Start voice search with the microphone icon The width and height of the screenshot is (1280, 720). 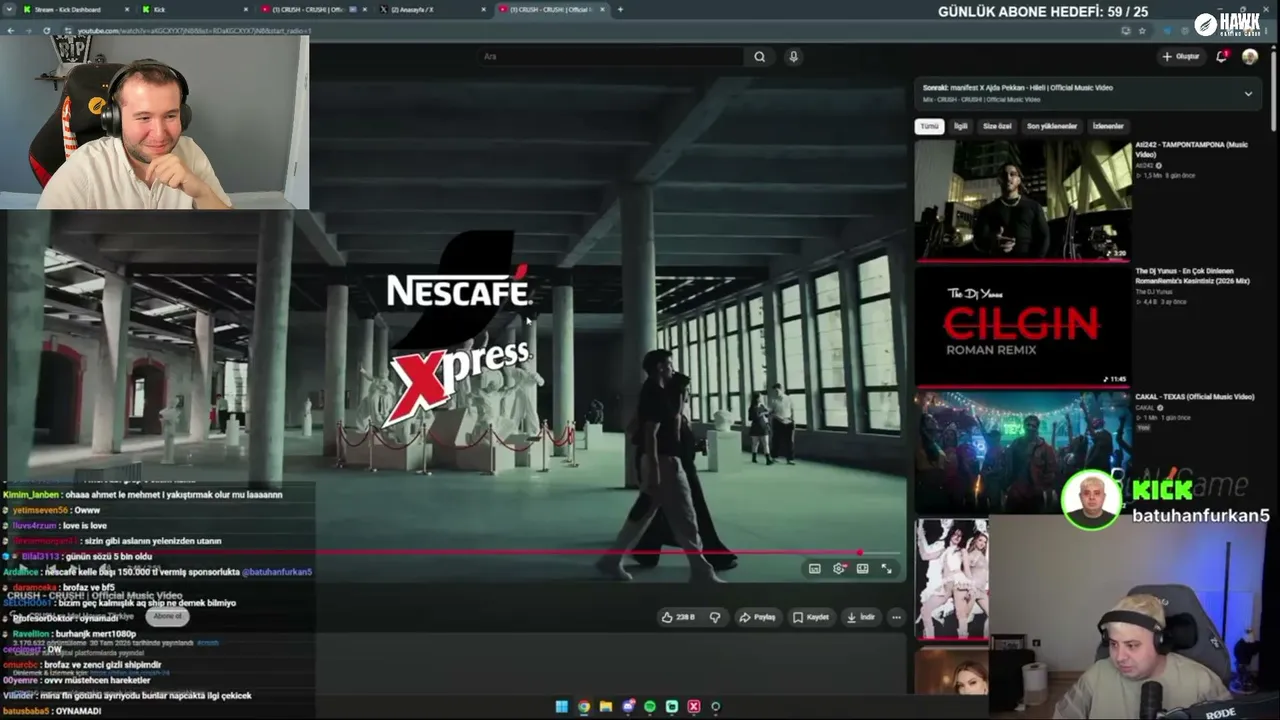(793, 57)
